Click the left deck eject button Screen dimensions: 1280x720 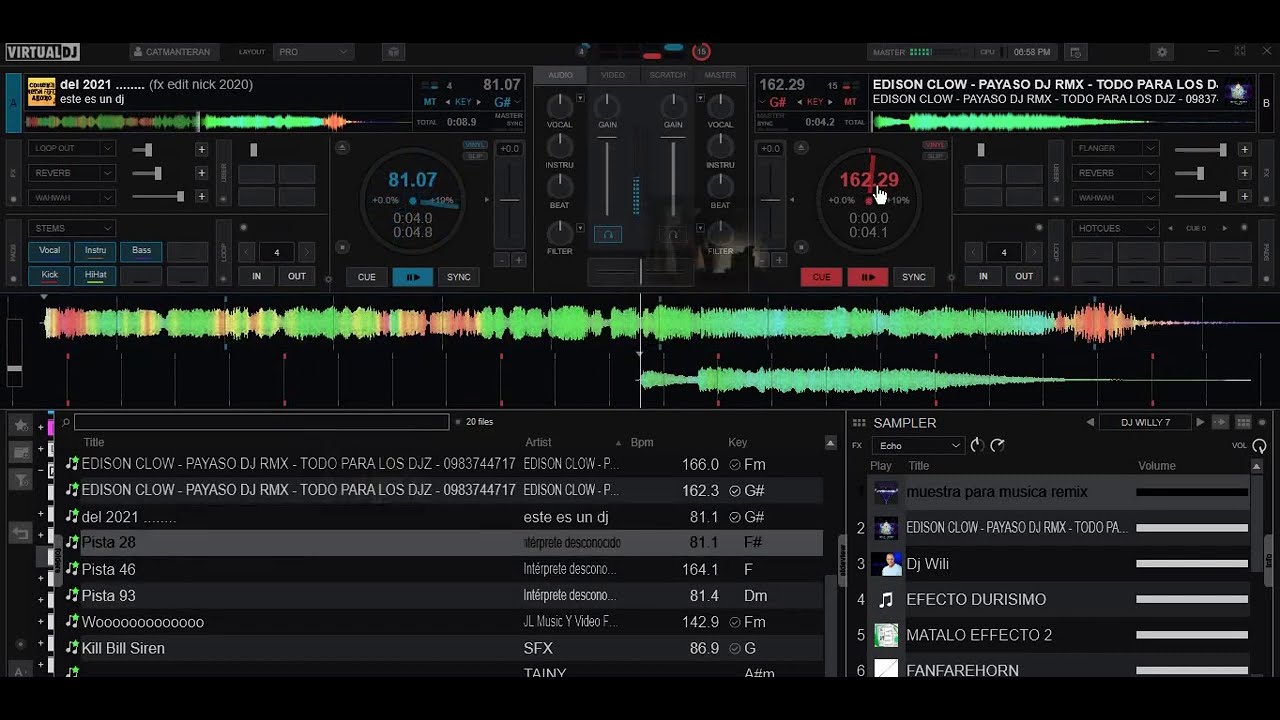click(x=342, y=148)
